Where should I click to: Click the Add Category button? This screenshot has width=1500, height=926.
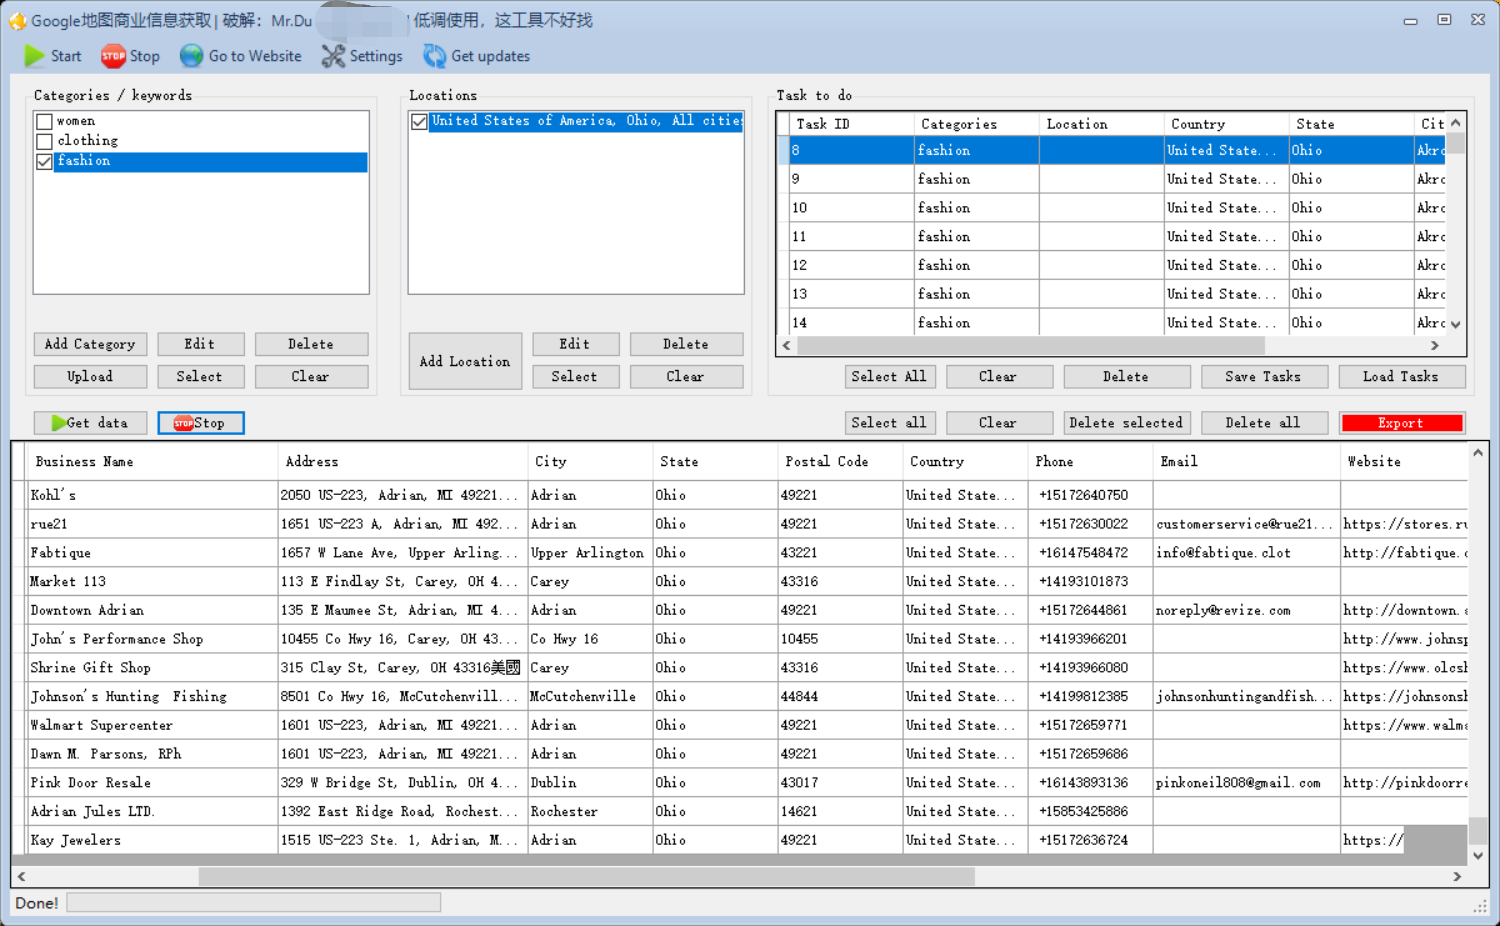tap(90, 344)
